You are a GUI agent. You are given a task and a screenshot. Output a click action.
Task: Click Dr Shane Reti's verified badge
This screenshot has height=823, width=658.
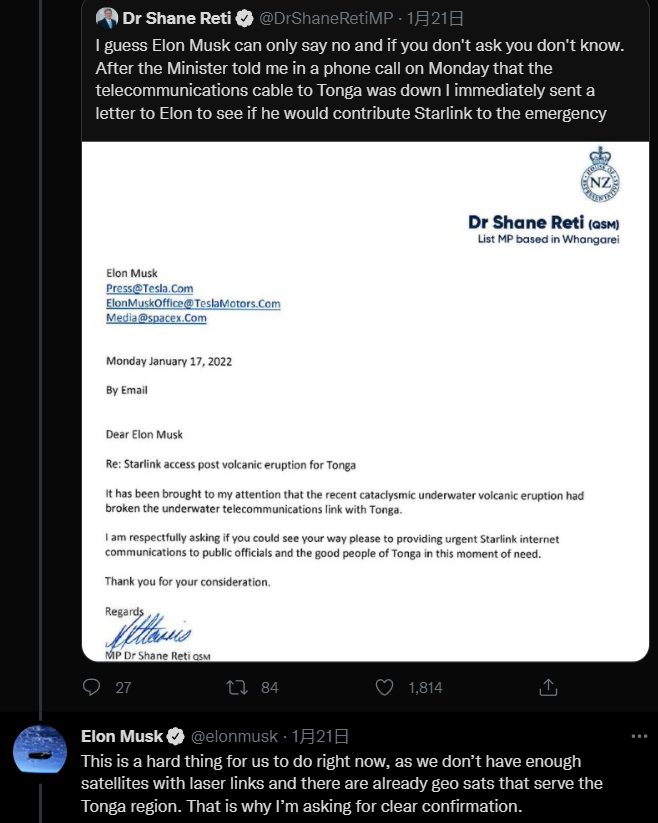click(x=243, y=18)
